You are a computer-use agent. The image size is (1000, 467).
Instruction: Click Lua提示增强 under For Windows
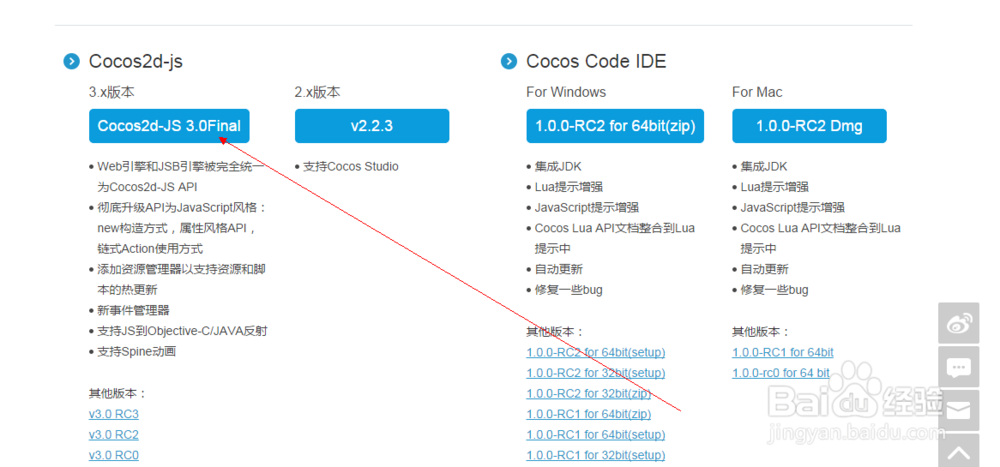coord(569,187)
